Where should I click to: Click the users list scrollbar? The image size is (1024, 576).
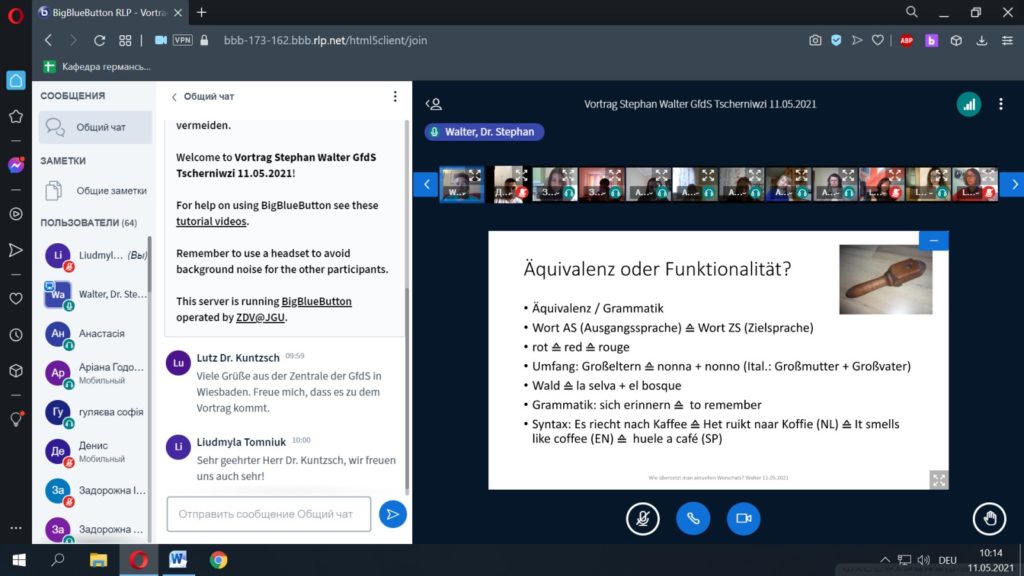(150, 264)
